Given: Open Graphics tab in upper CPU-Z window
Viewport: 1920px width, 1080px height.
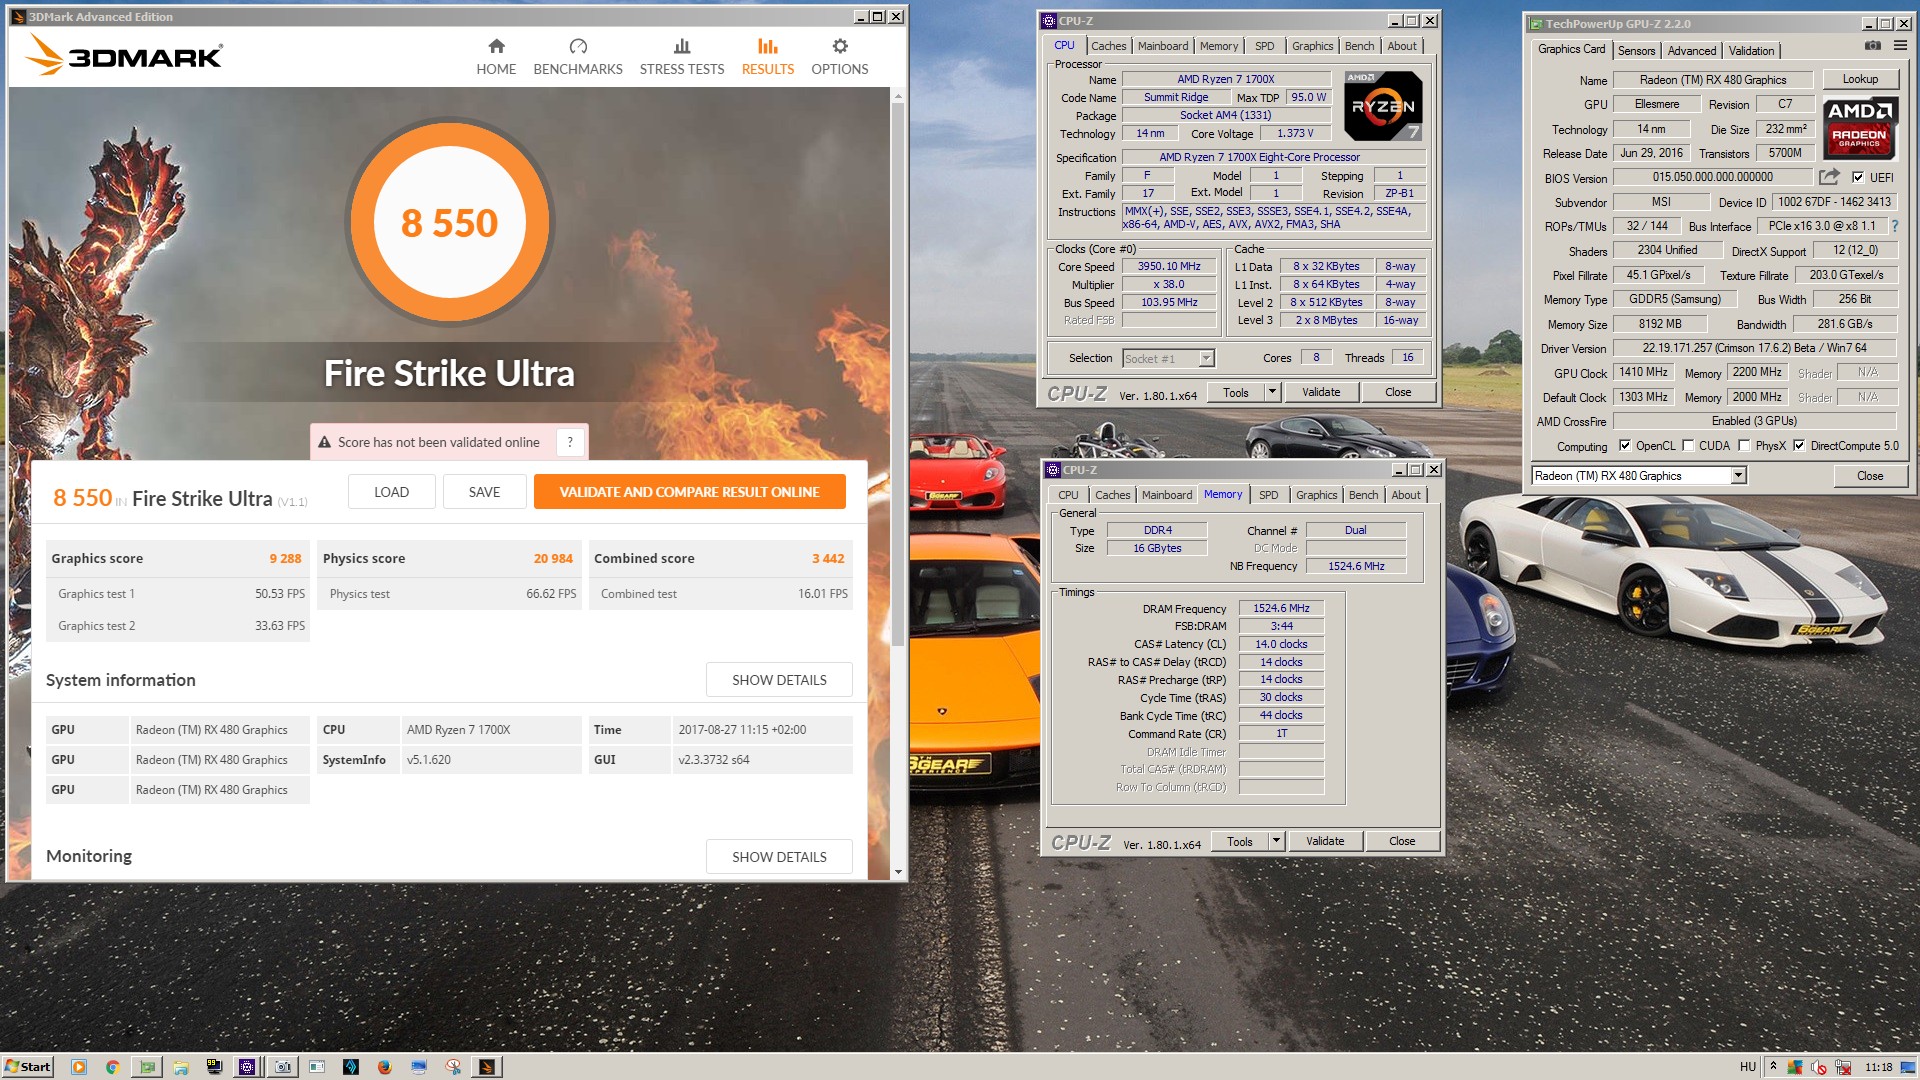Looking at the screenshot, I should pyautogui.click(x=1312, y=46).
